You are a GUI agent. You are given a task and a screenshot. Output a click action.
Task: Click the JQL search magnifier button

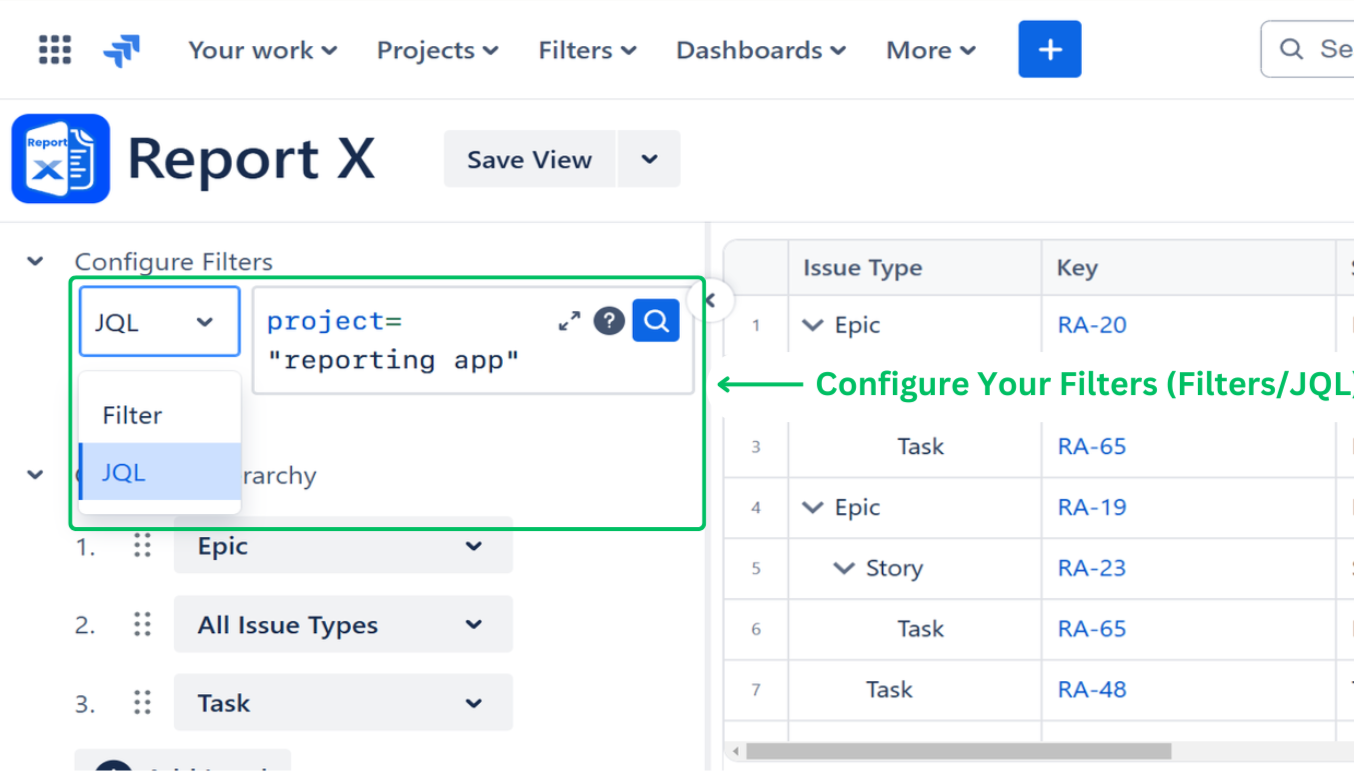tap(656, 321)
